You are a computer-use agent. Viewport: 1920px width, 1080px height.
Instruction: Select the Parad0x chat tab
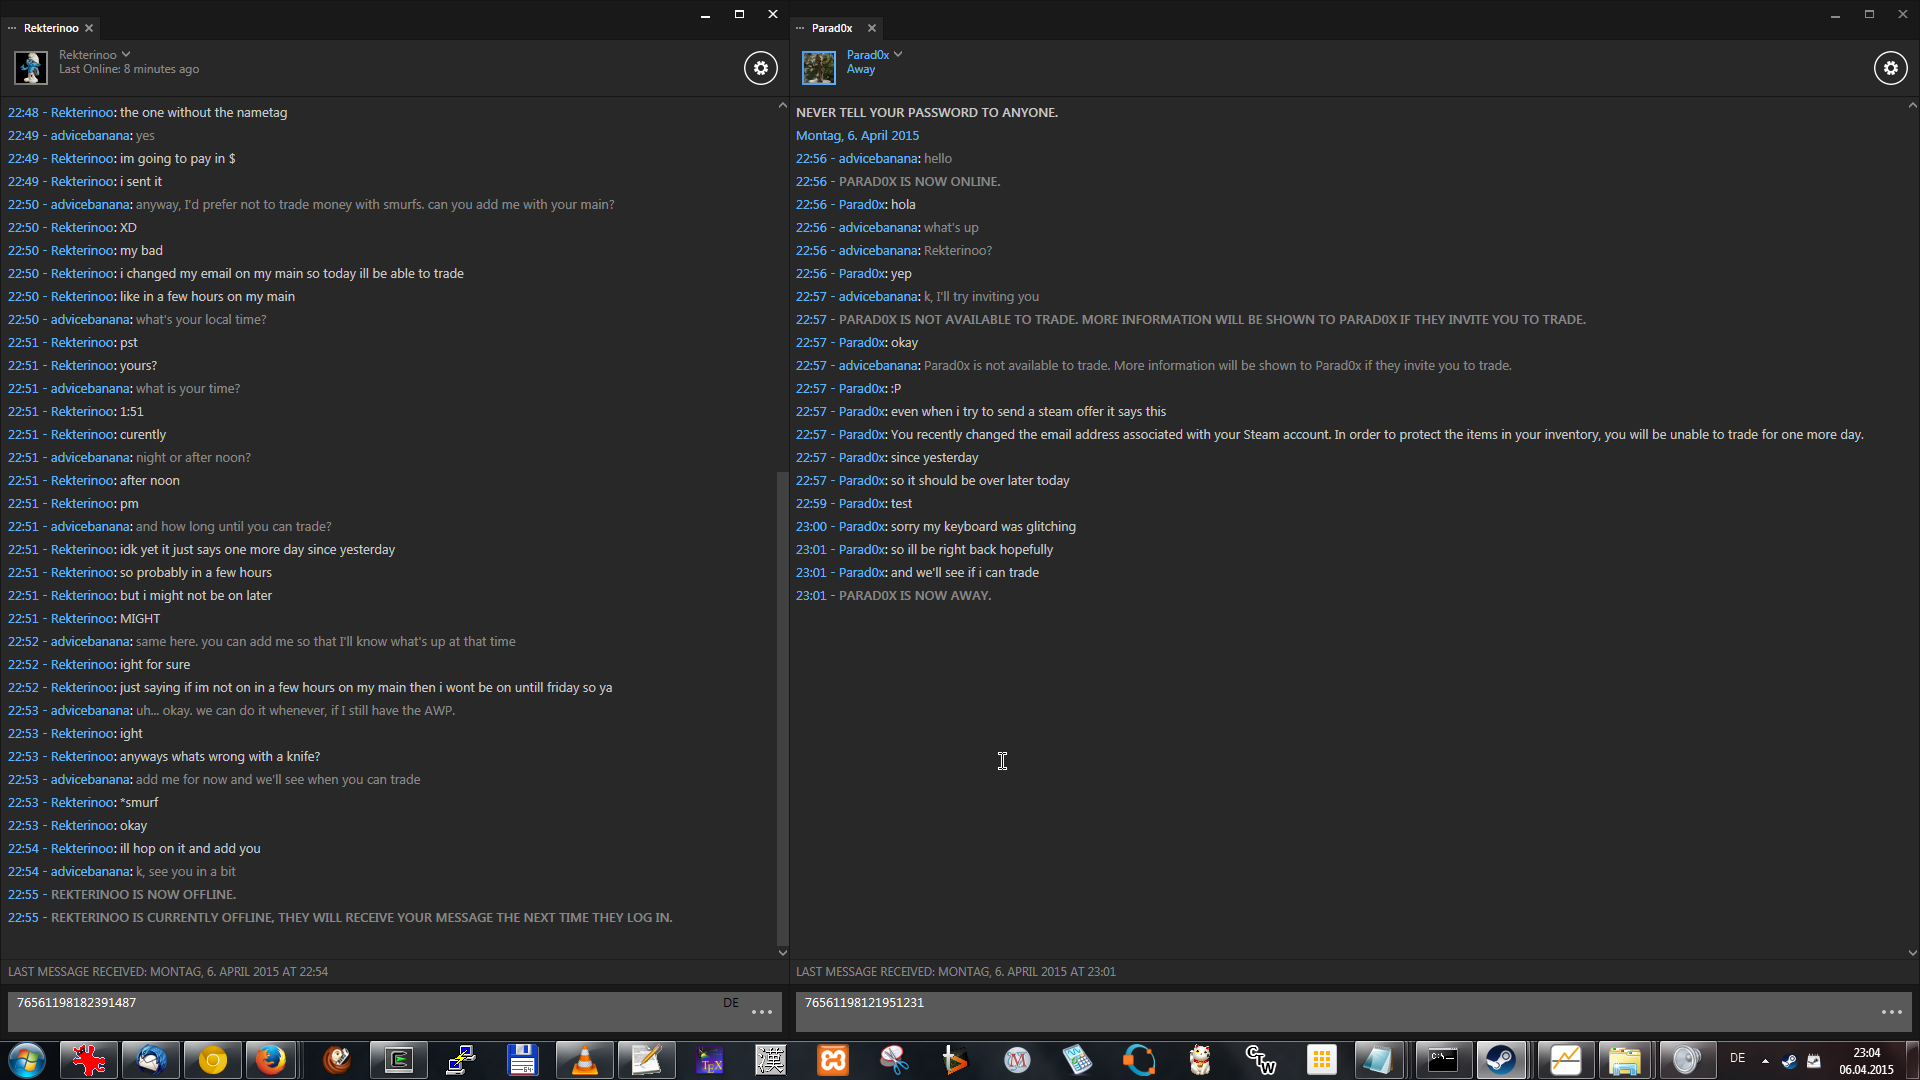(x=831, y=28)
